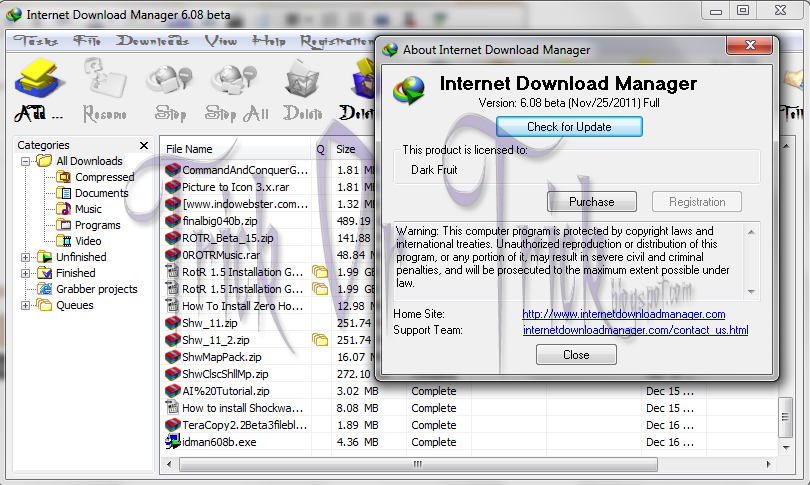
Task: Click the file icon of AI%20Tutorial.zip
Action: point(173,391)
